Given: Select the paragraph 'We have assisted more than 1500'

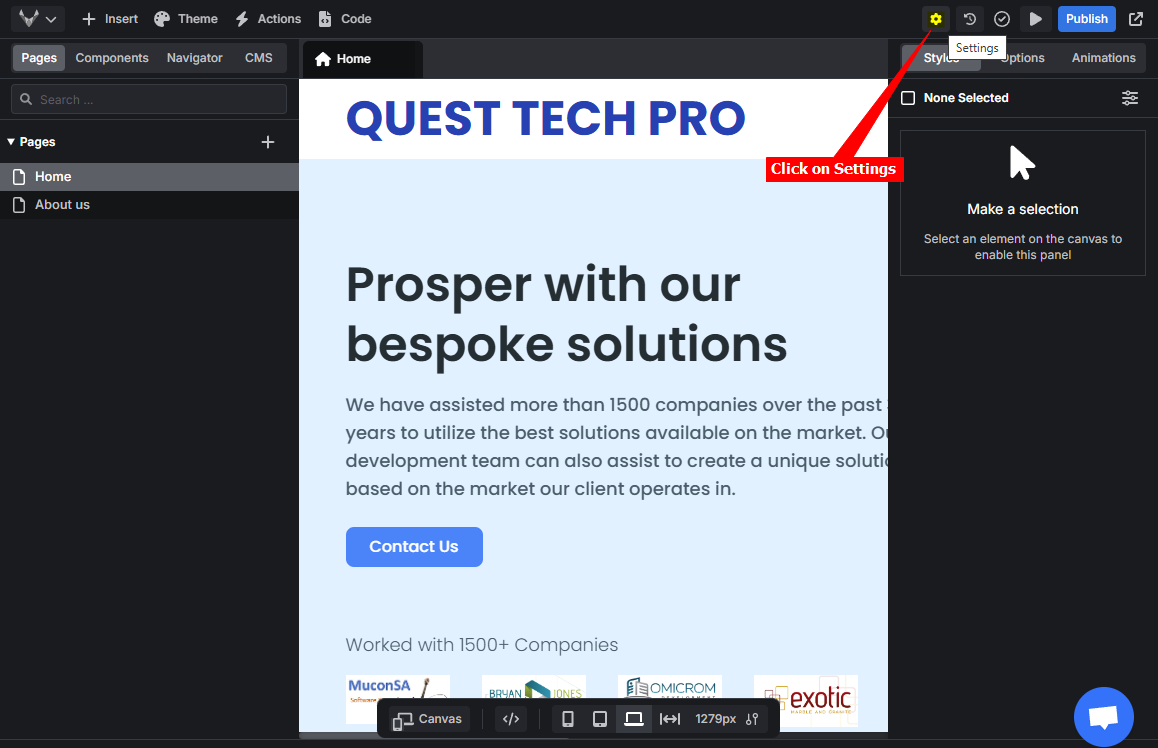Looking at the screenshot, I should [617, 447].
